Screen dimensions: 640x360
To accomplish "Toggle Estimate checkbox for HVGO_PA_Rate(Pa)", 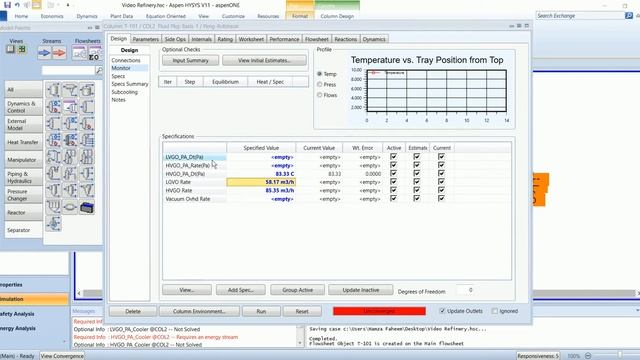I will point(417,165).
